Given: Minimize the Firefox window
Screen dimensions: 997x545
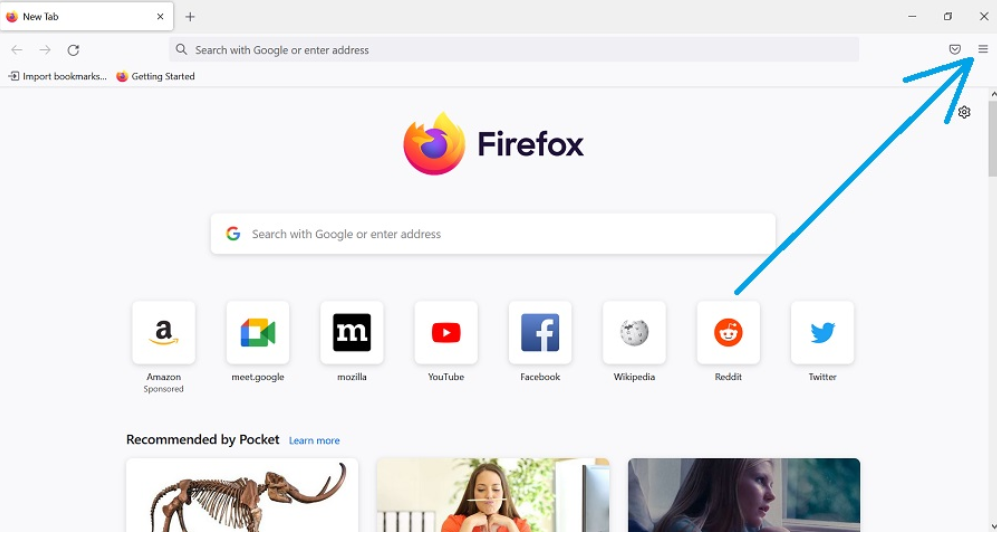Looking at the screenshot, I should pyautogui.click(x=912, y=17).
